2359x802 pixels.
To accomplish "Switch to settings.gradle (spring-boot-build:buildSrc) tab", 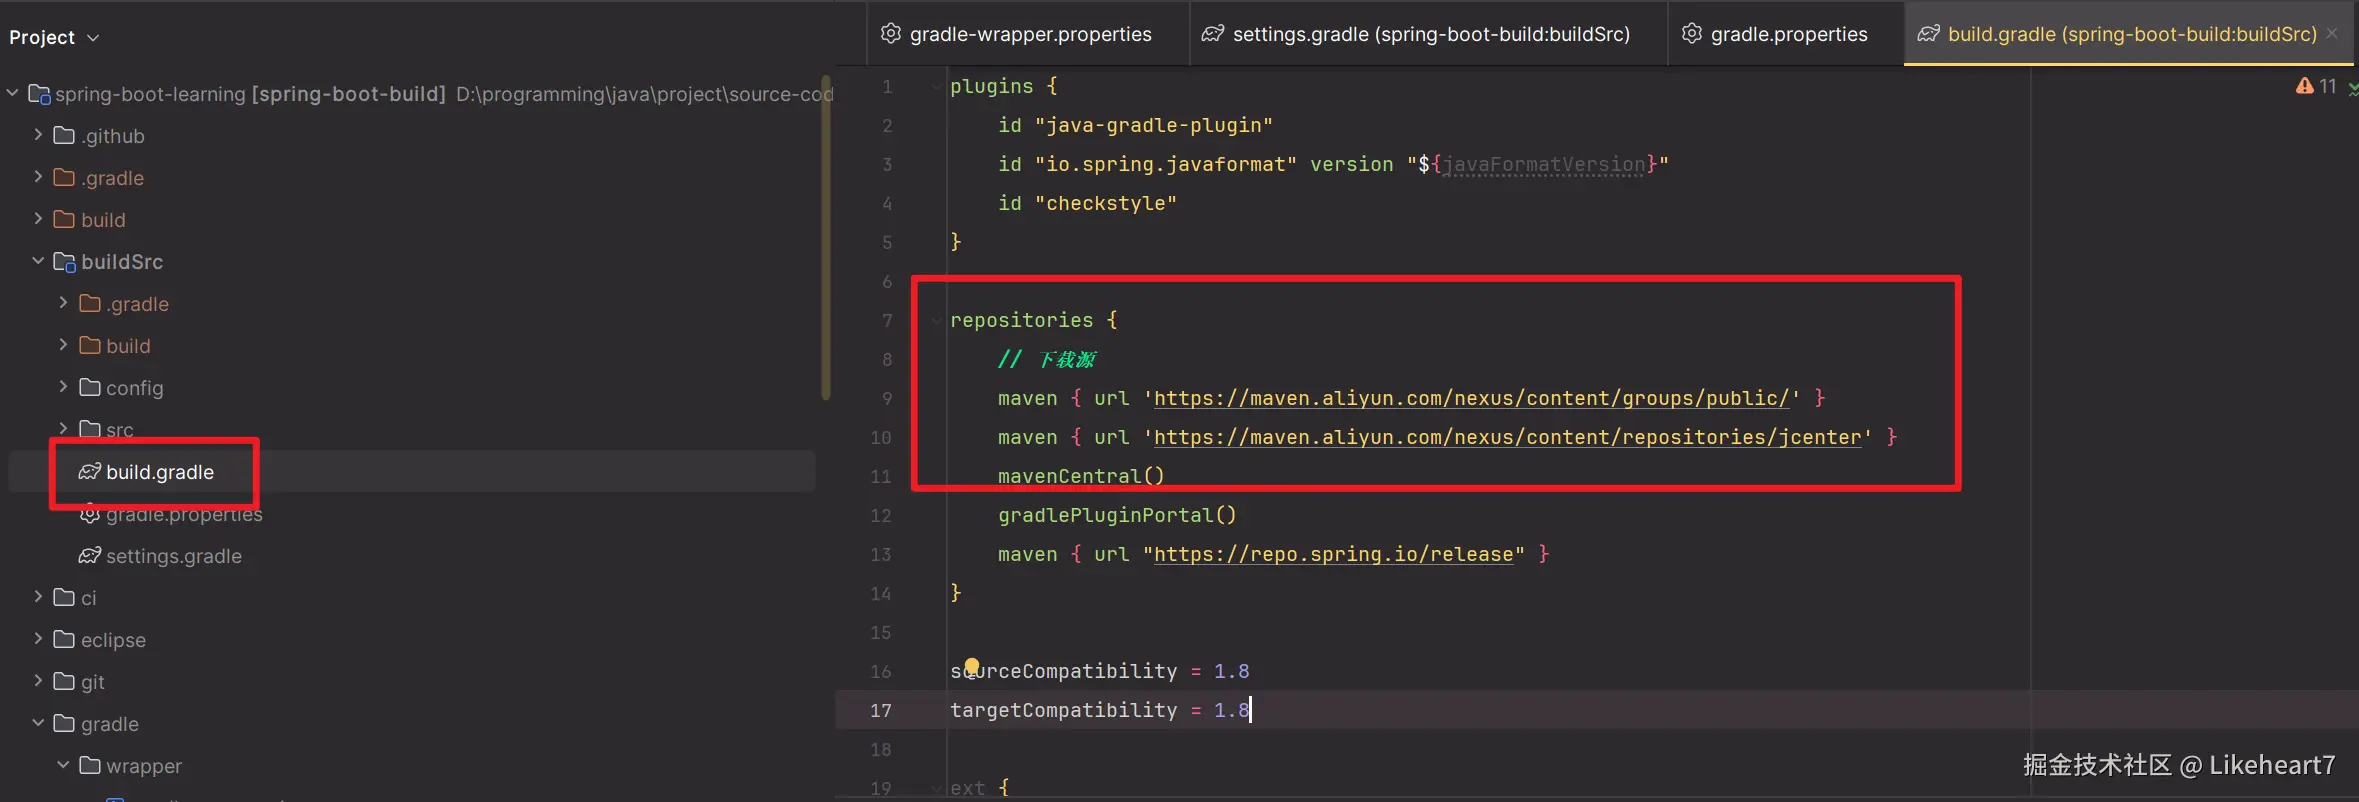I will coord(1430,34).
